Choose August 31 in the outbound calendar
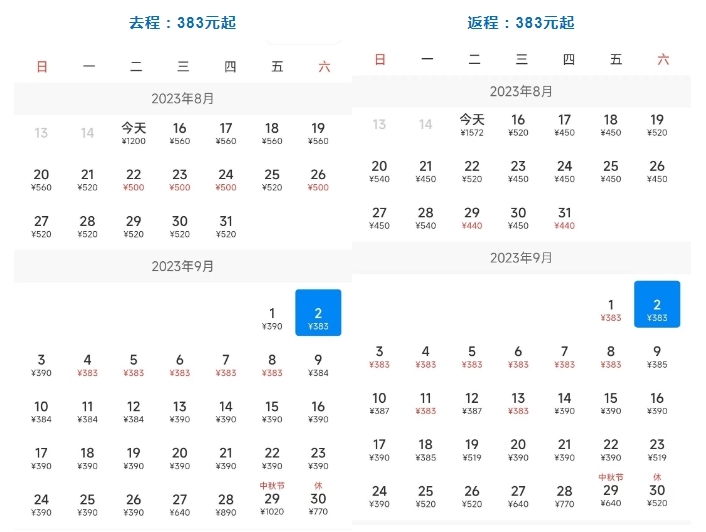706x532 pixels. point(226,227)
